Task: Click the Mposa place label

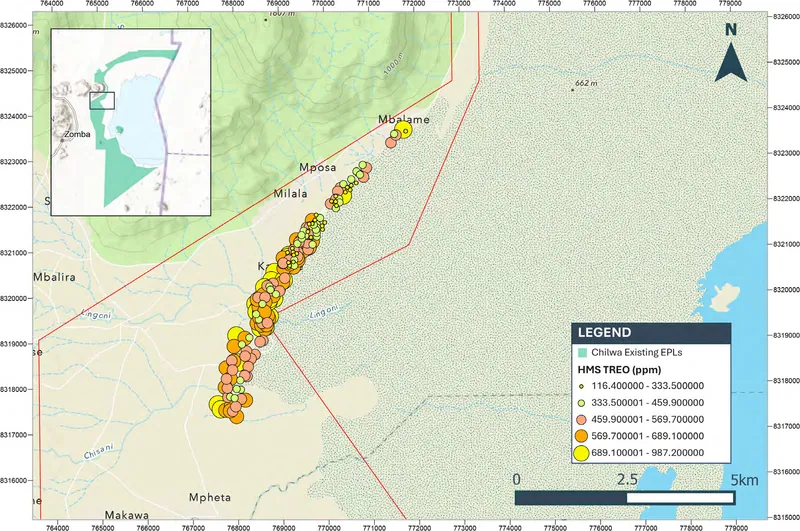Action: (x=317, y=167)
